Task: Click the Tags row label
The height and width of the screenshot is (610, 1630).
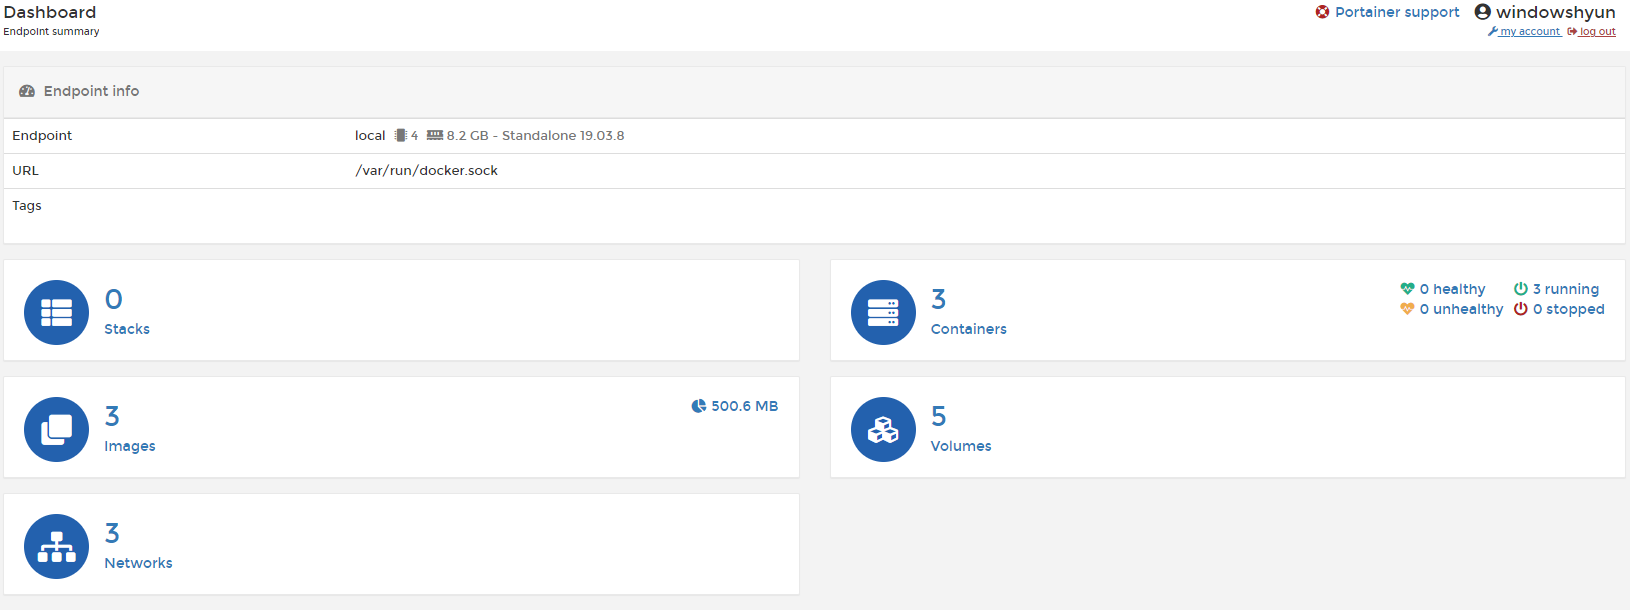Action: point(27,206)
